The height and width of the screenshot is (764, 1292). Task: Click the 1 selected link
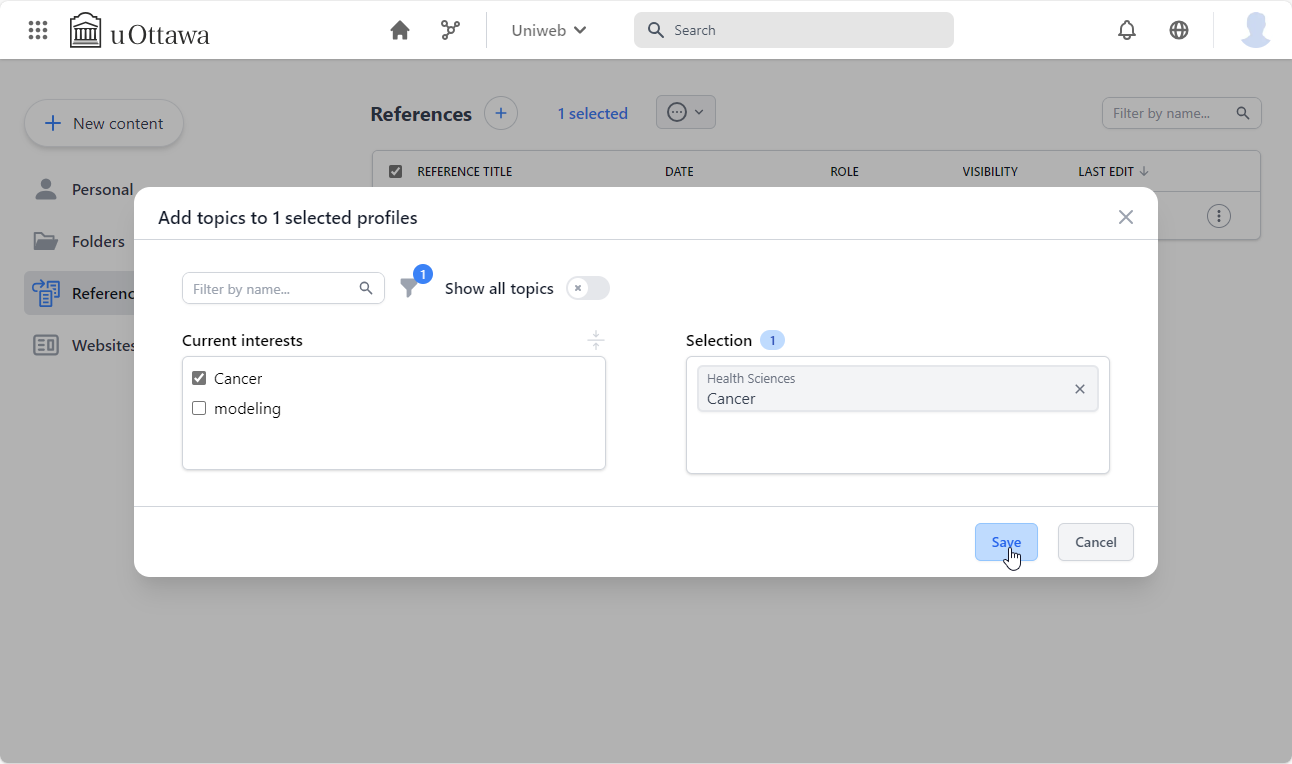(593, 113)
